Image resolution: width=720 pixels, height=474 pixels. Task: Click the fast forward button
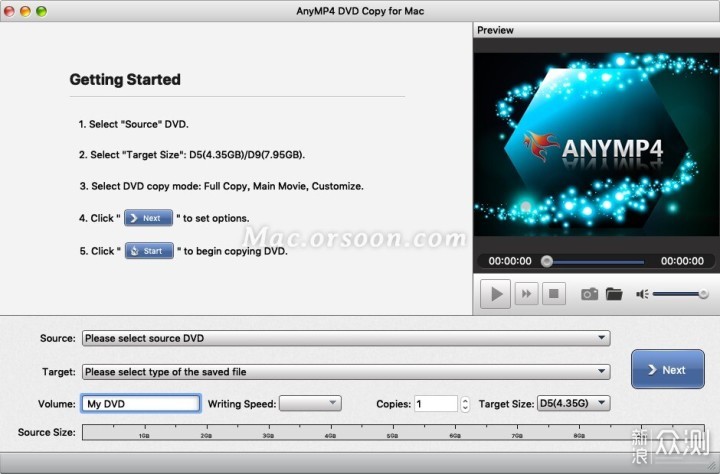(x=526, y=293)
